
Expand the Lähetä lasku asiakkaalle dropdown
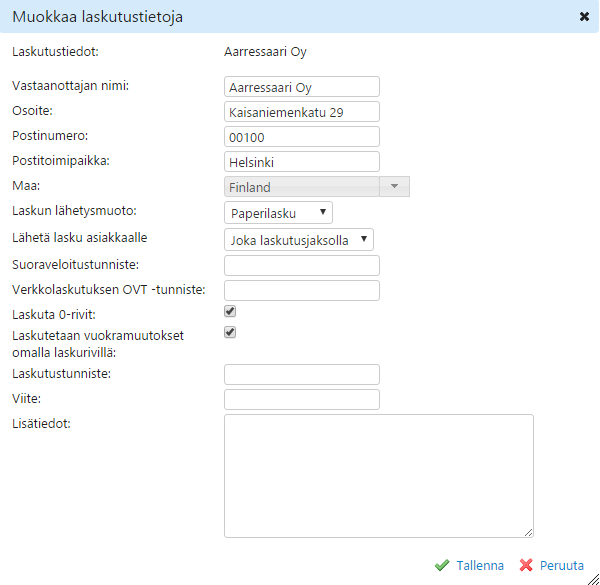tap(299, 239)
